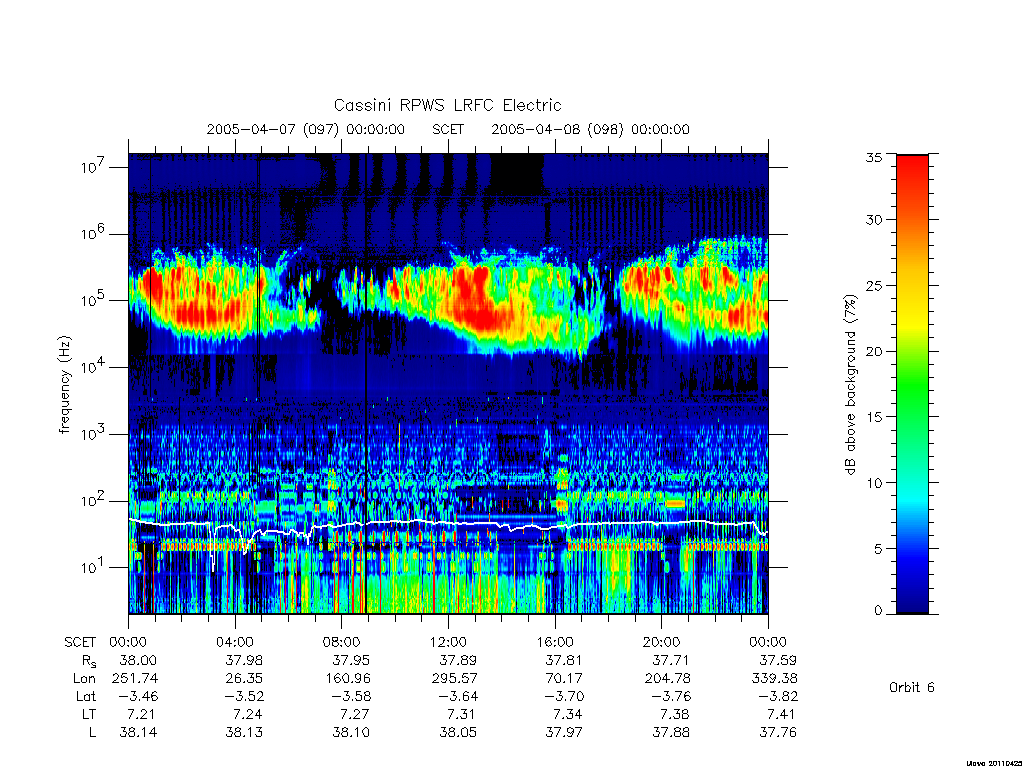Click the 12:00 time axis label
1024x768 pixels.
coord(448,642)
